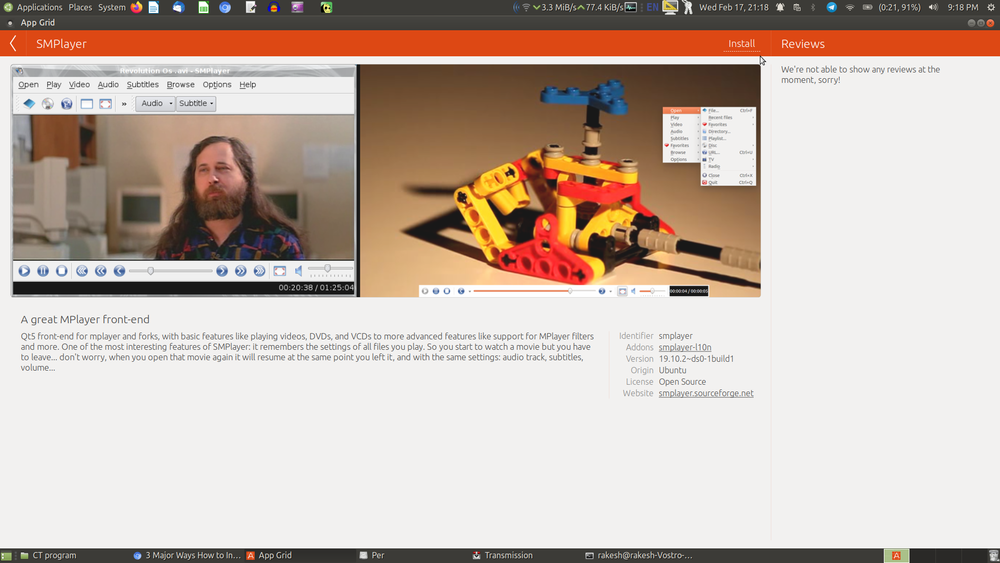
Task: Click the Open Source license value
Action: 682,382
